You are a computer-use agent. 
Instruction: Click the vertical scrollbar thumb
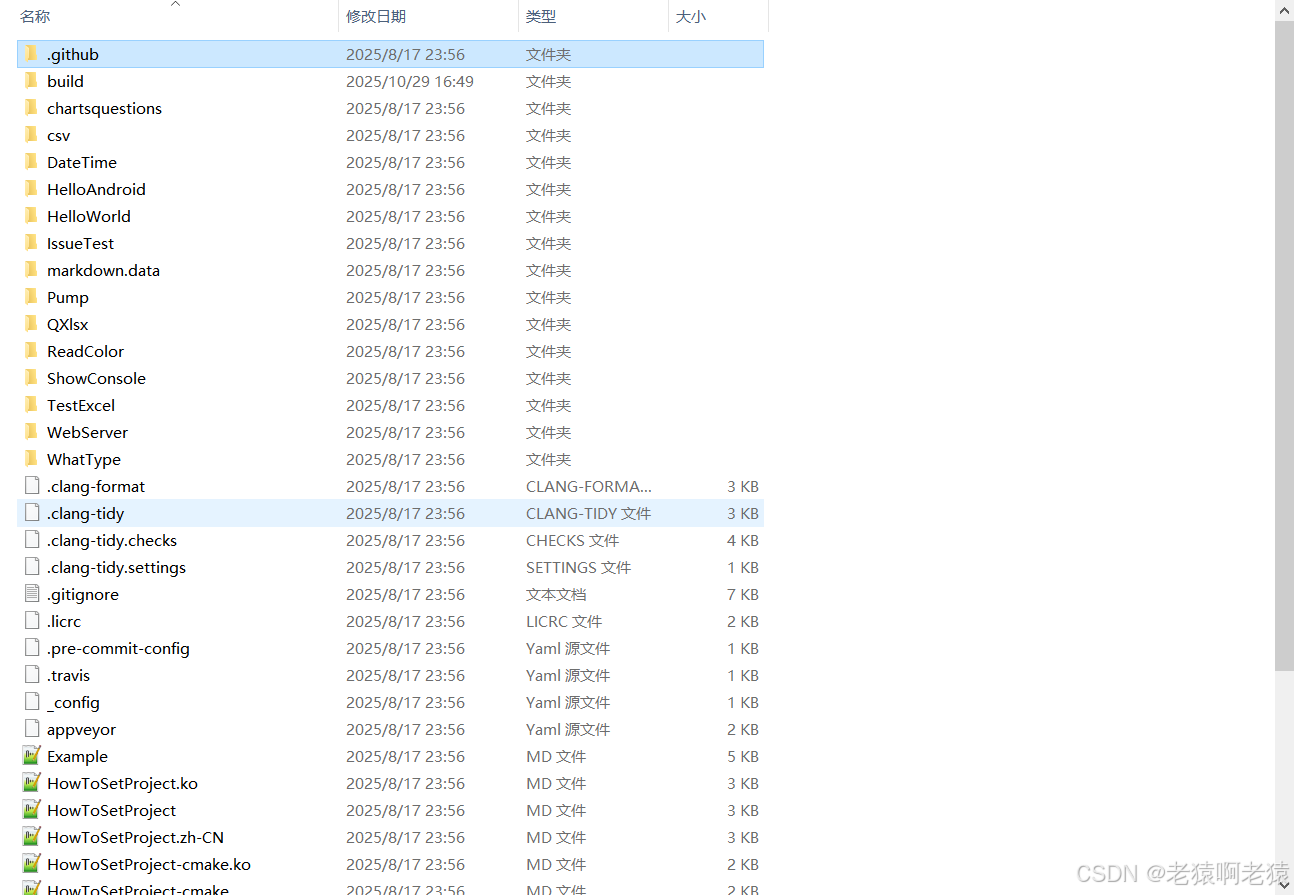coord(1284,345)
